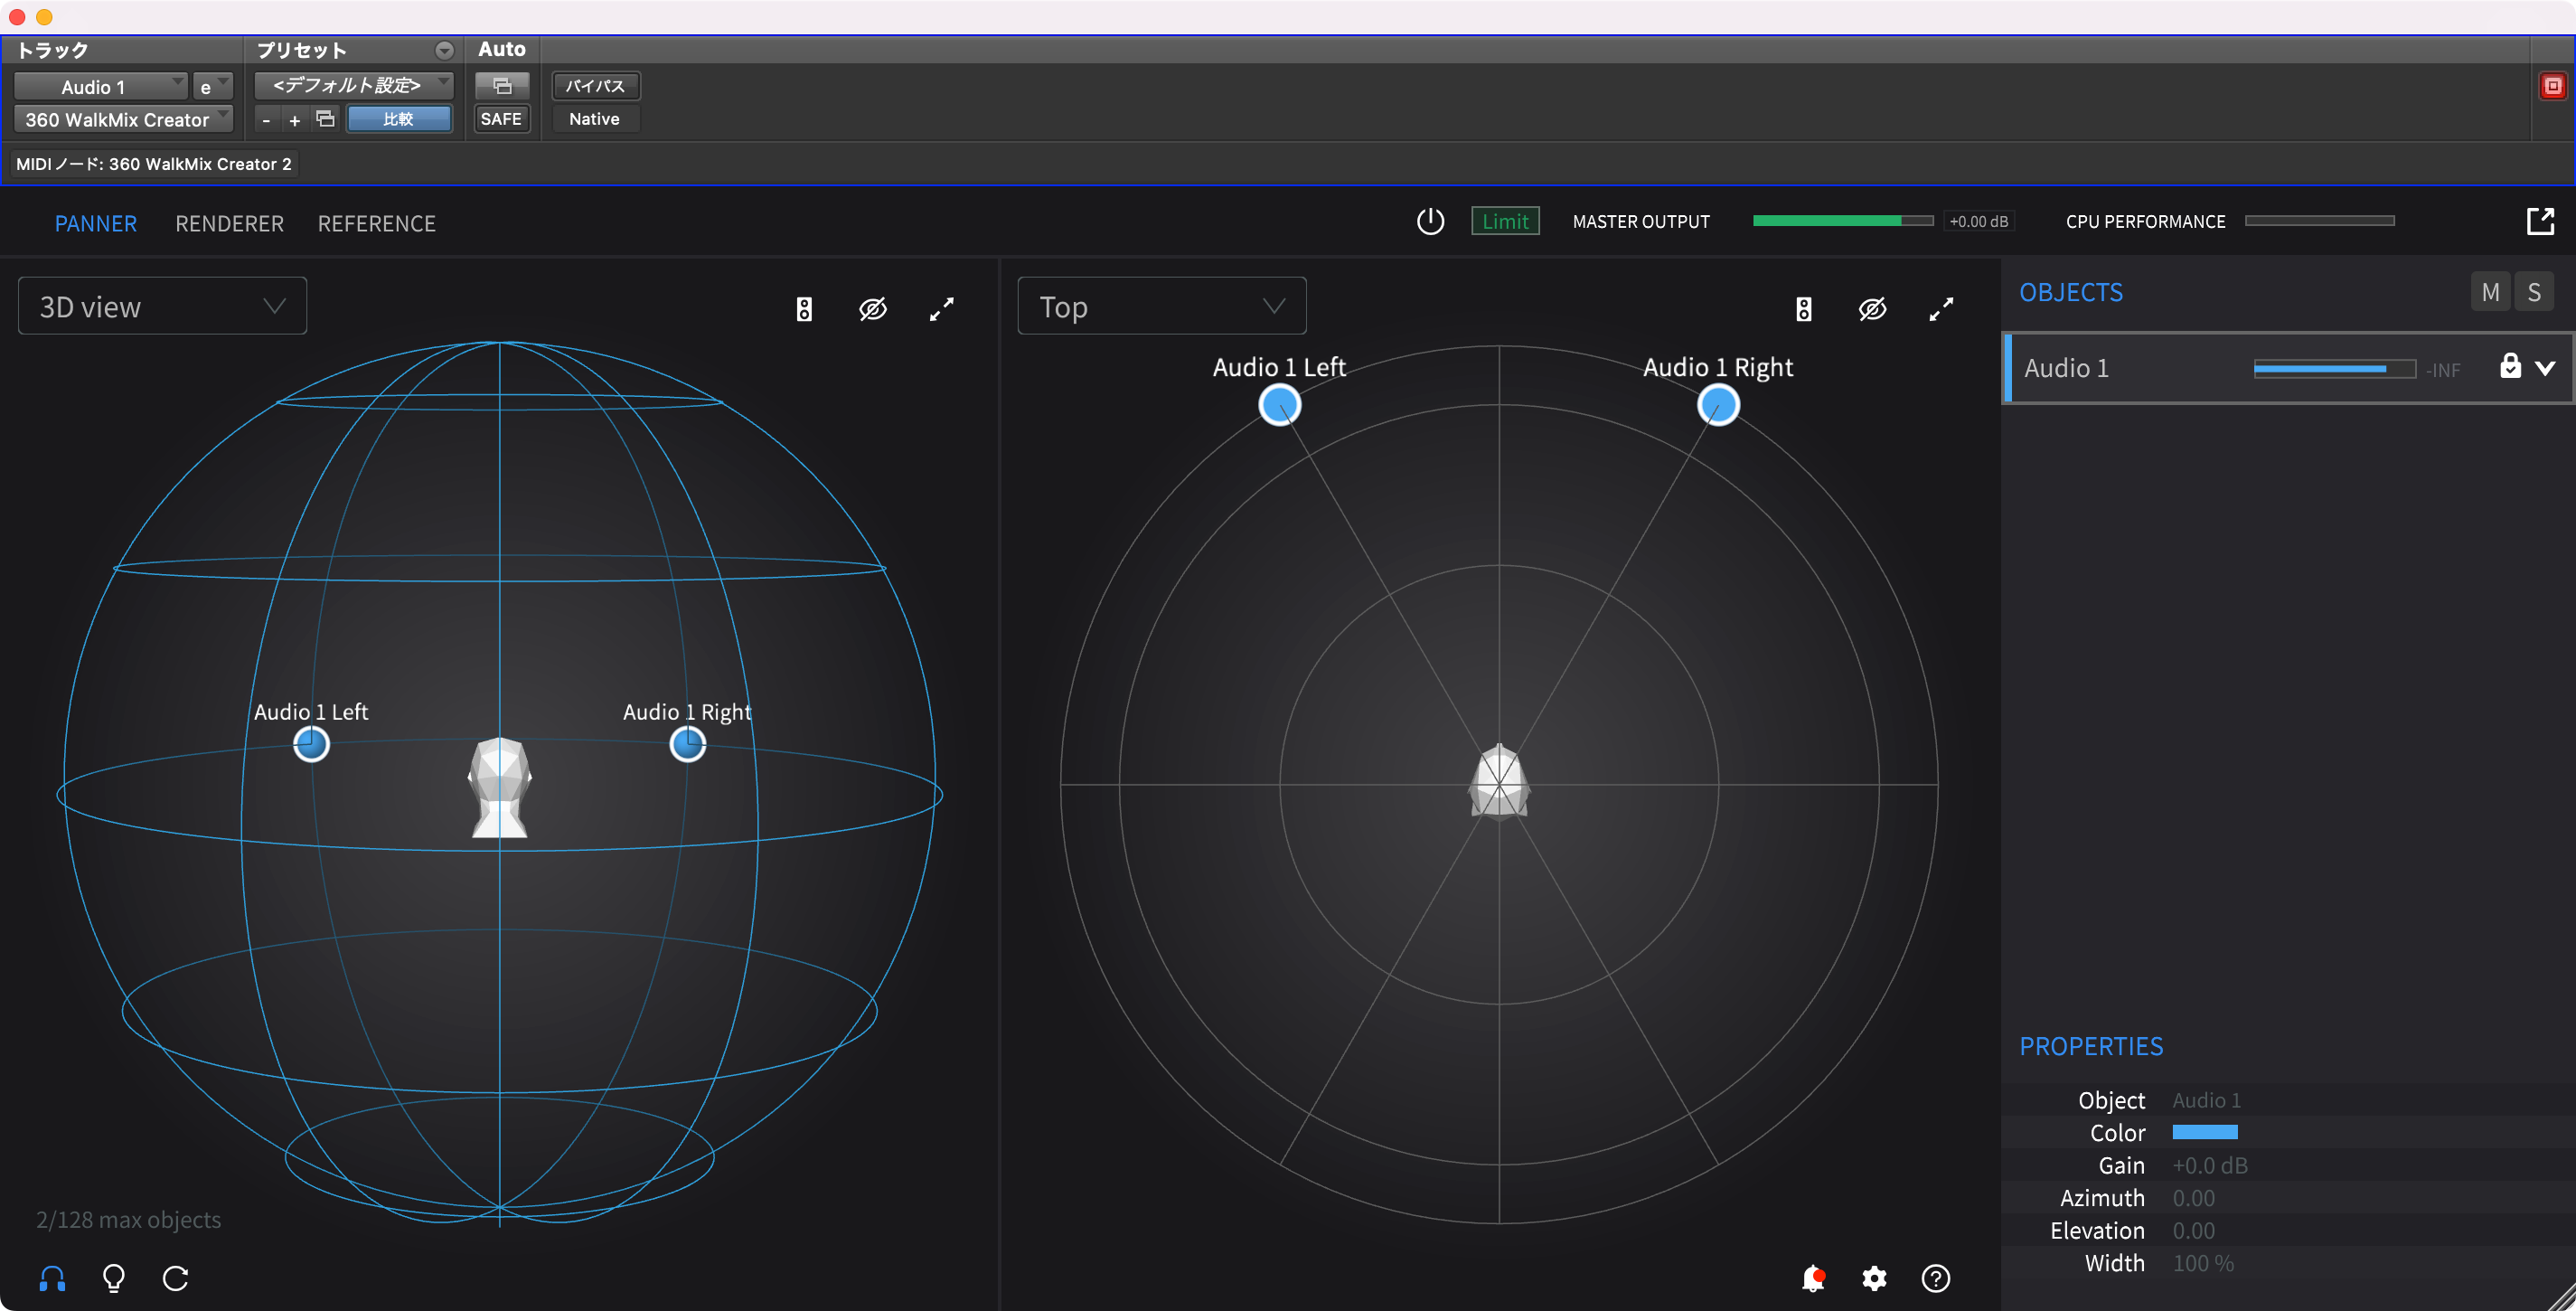Switch to the RENDERER tab
The width and height of the screenshot is (2576, 1311).
[x=229, y=223]
